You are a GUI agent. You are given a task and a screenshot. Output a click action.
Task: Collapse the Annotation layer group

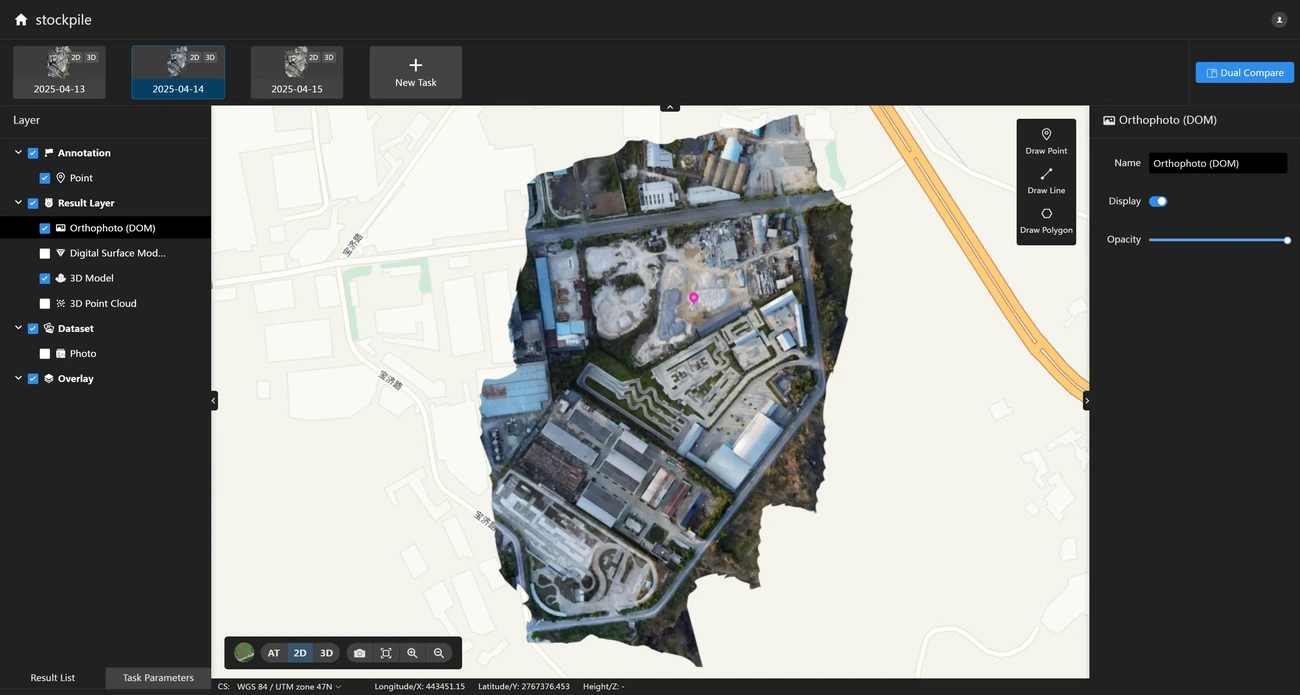tap(18, 153)
